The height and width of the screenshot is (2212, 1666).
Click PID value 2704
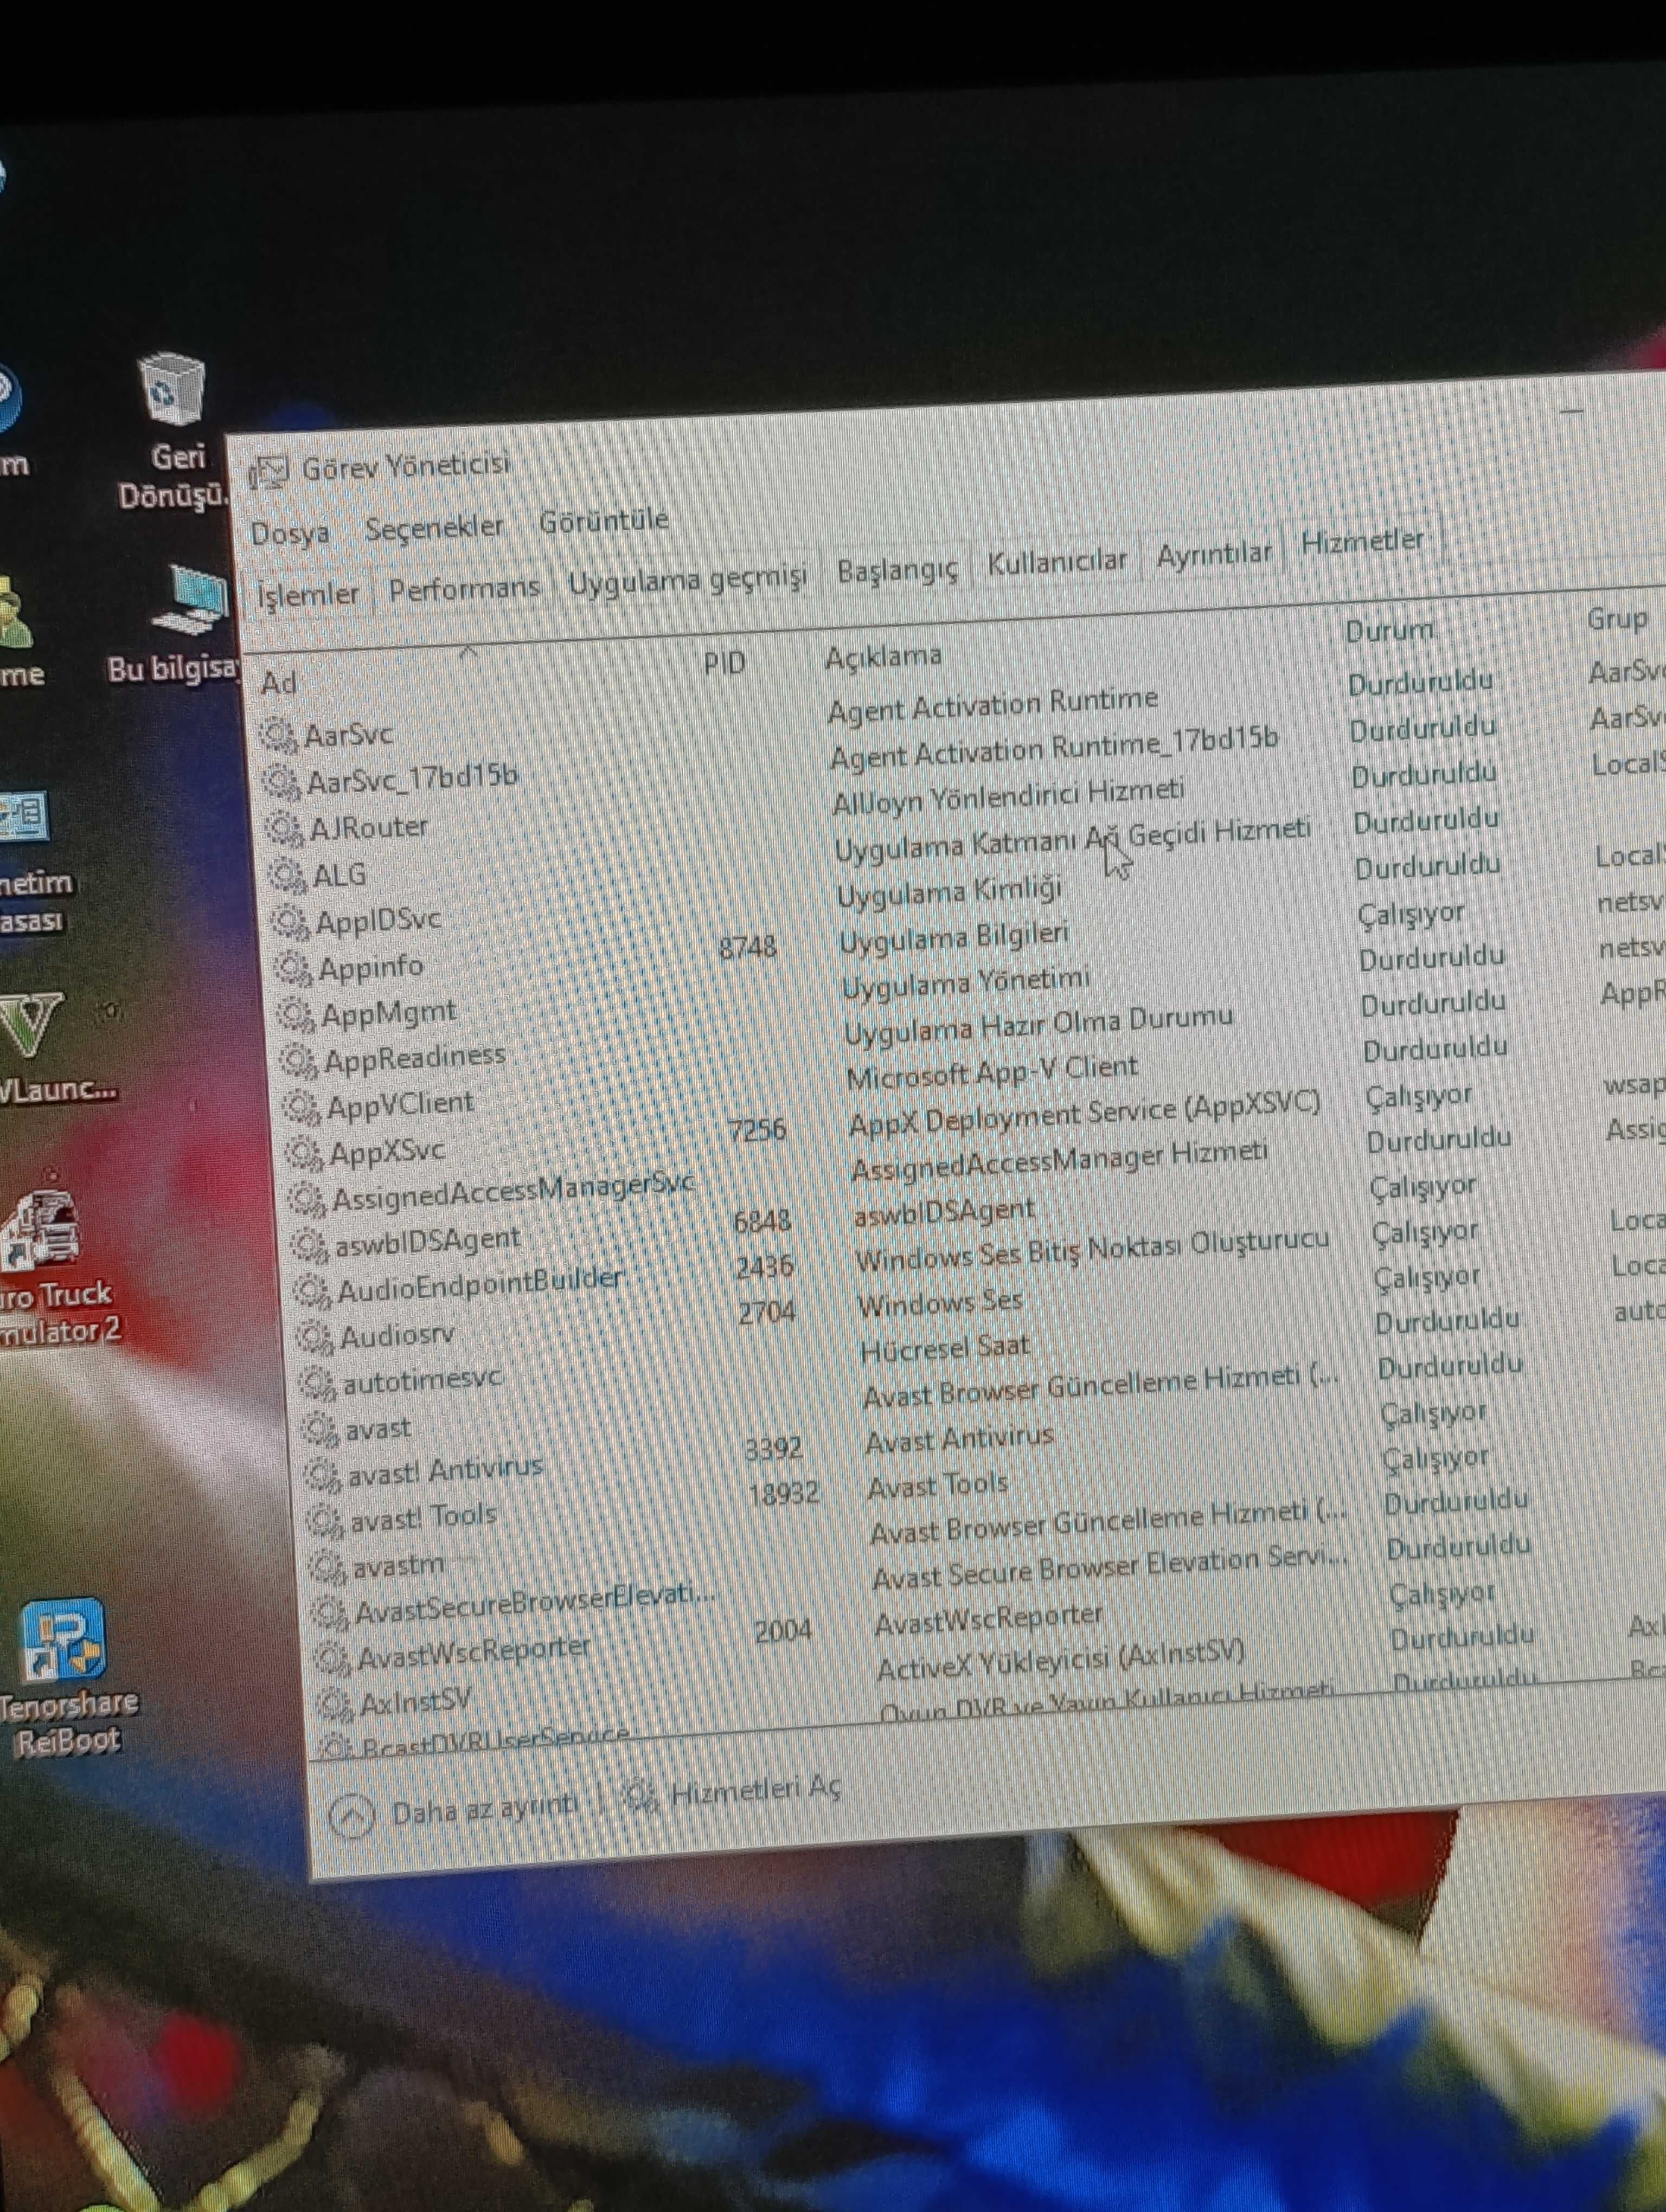click(767, 1311)
